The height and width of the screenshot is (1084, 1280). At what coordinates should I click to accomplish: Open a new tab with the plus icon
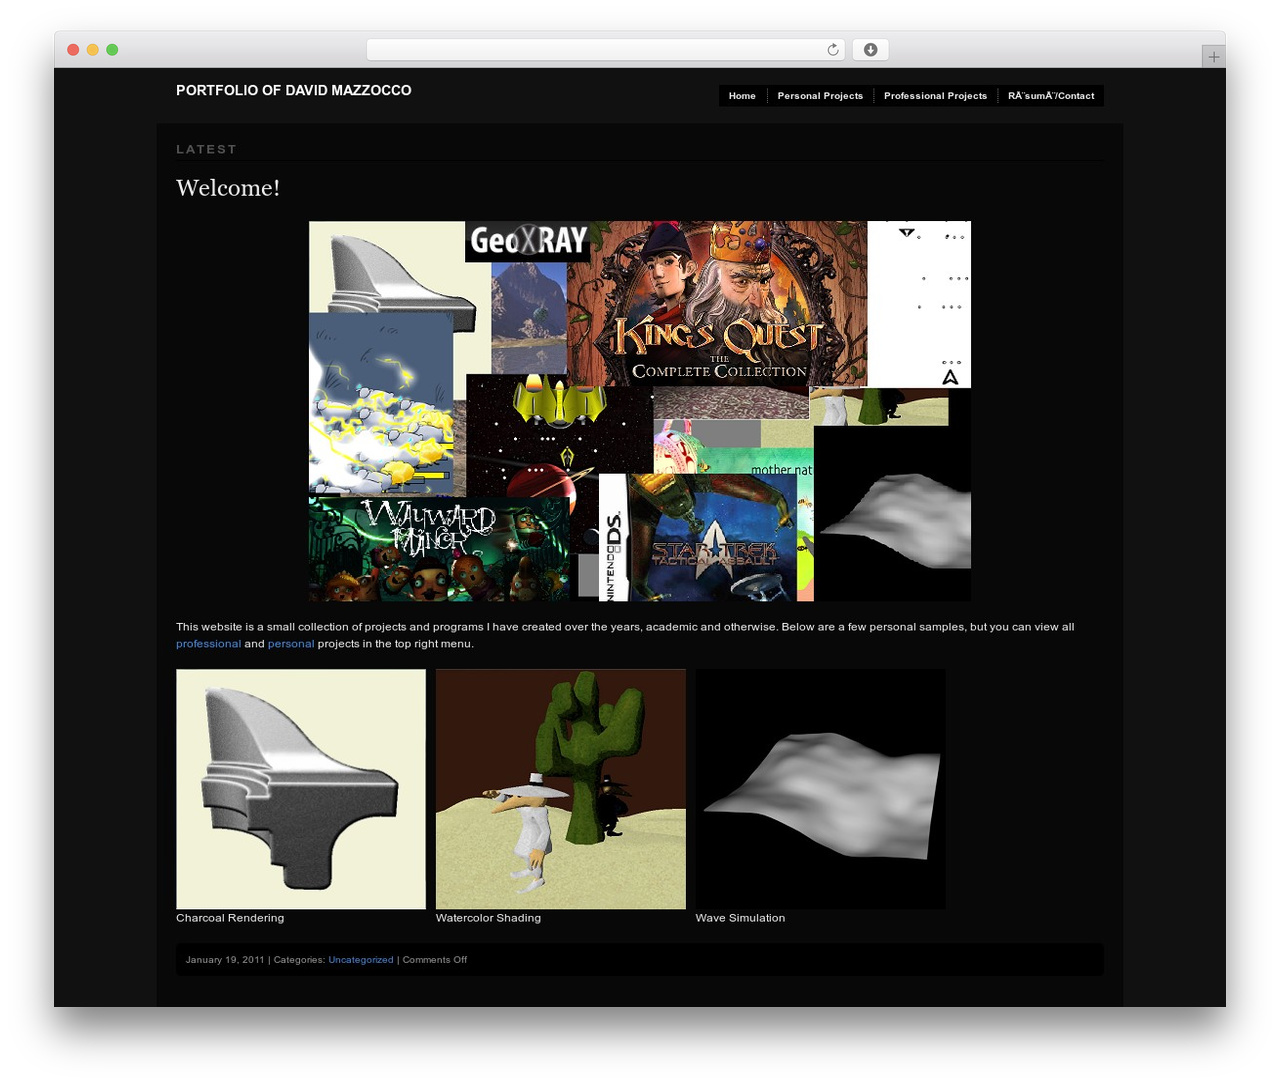(1213, 57)
